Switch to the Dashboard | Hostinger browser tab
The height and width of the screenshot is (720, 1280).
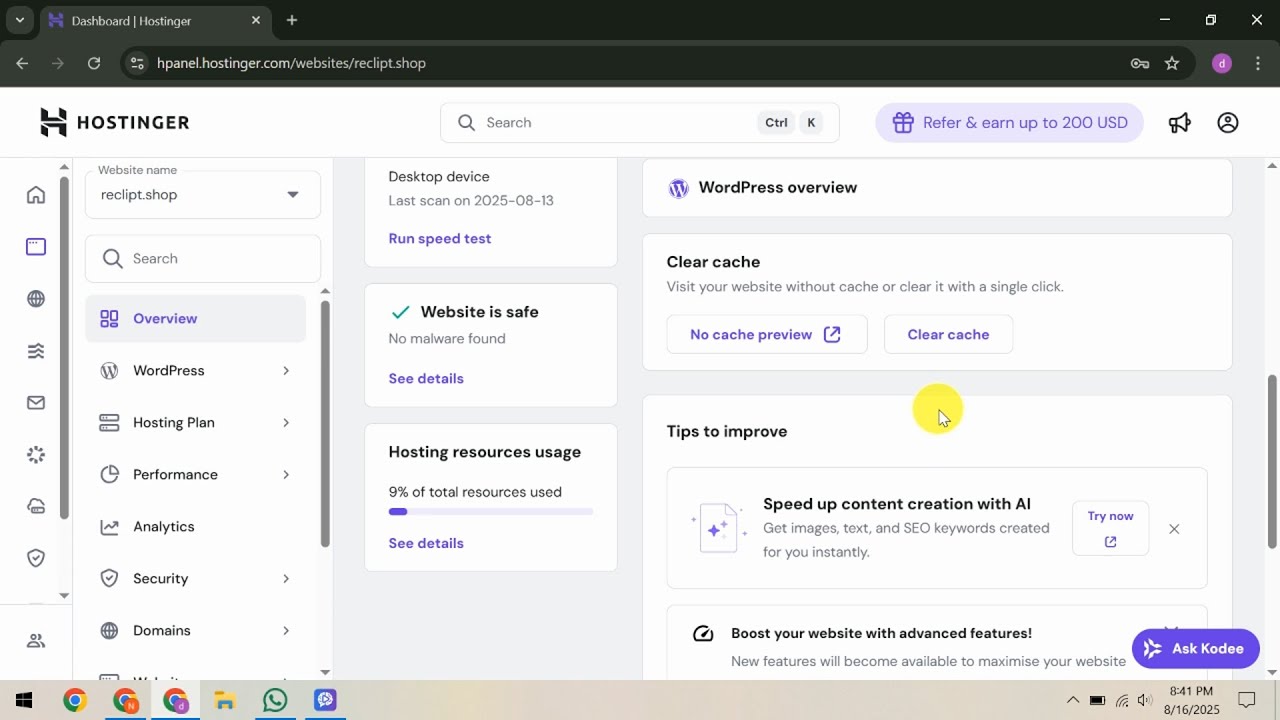point(155,21)
